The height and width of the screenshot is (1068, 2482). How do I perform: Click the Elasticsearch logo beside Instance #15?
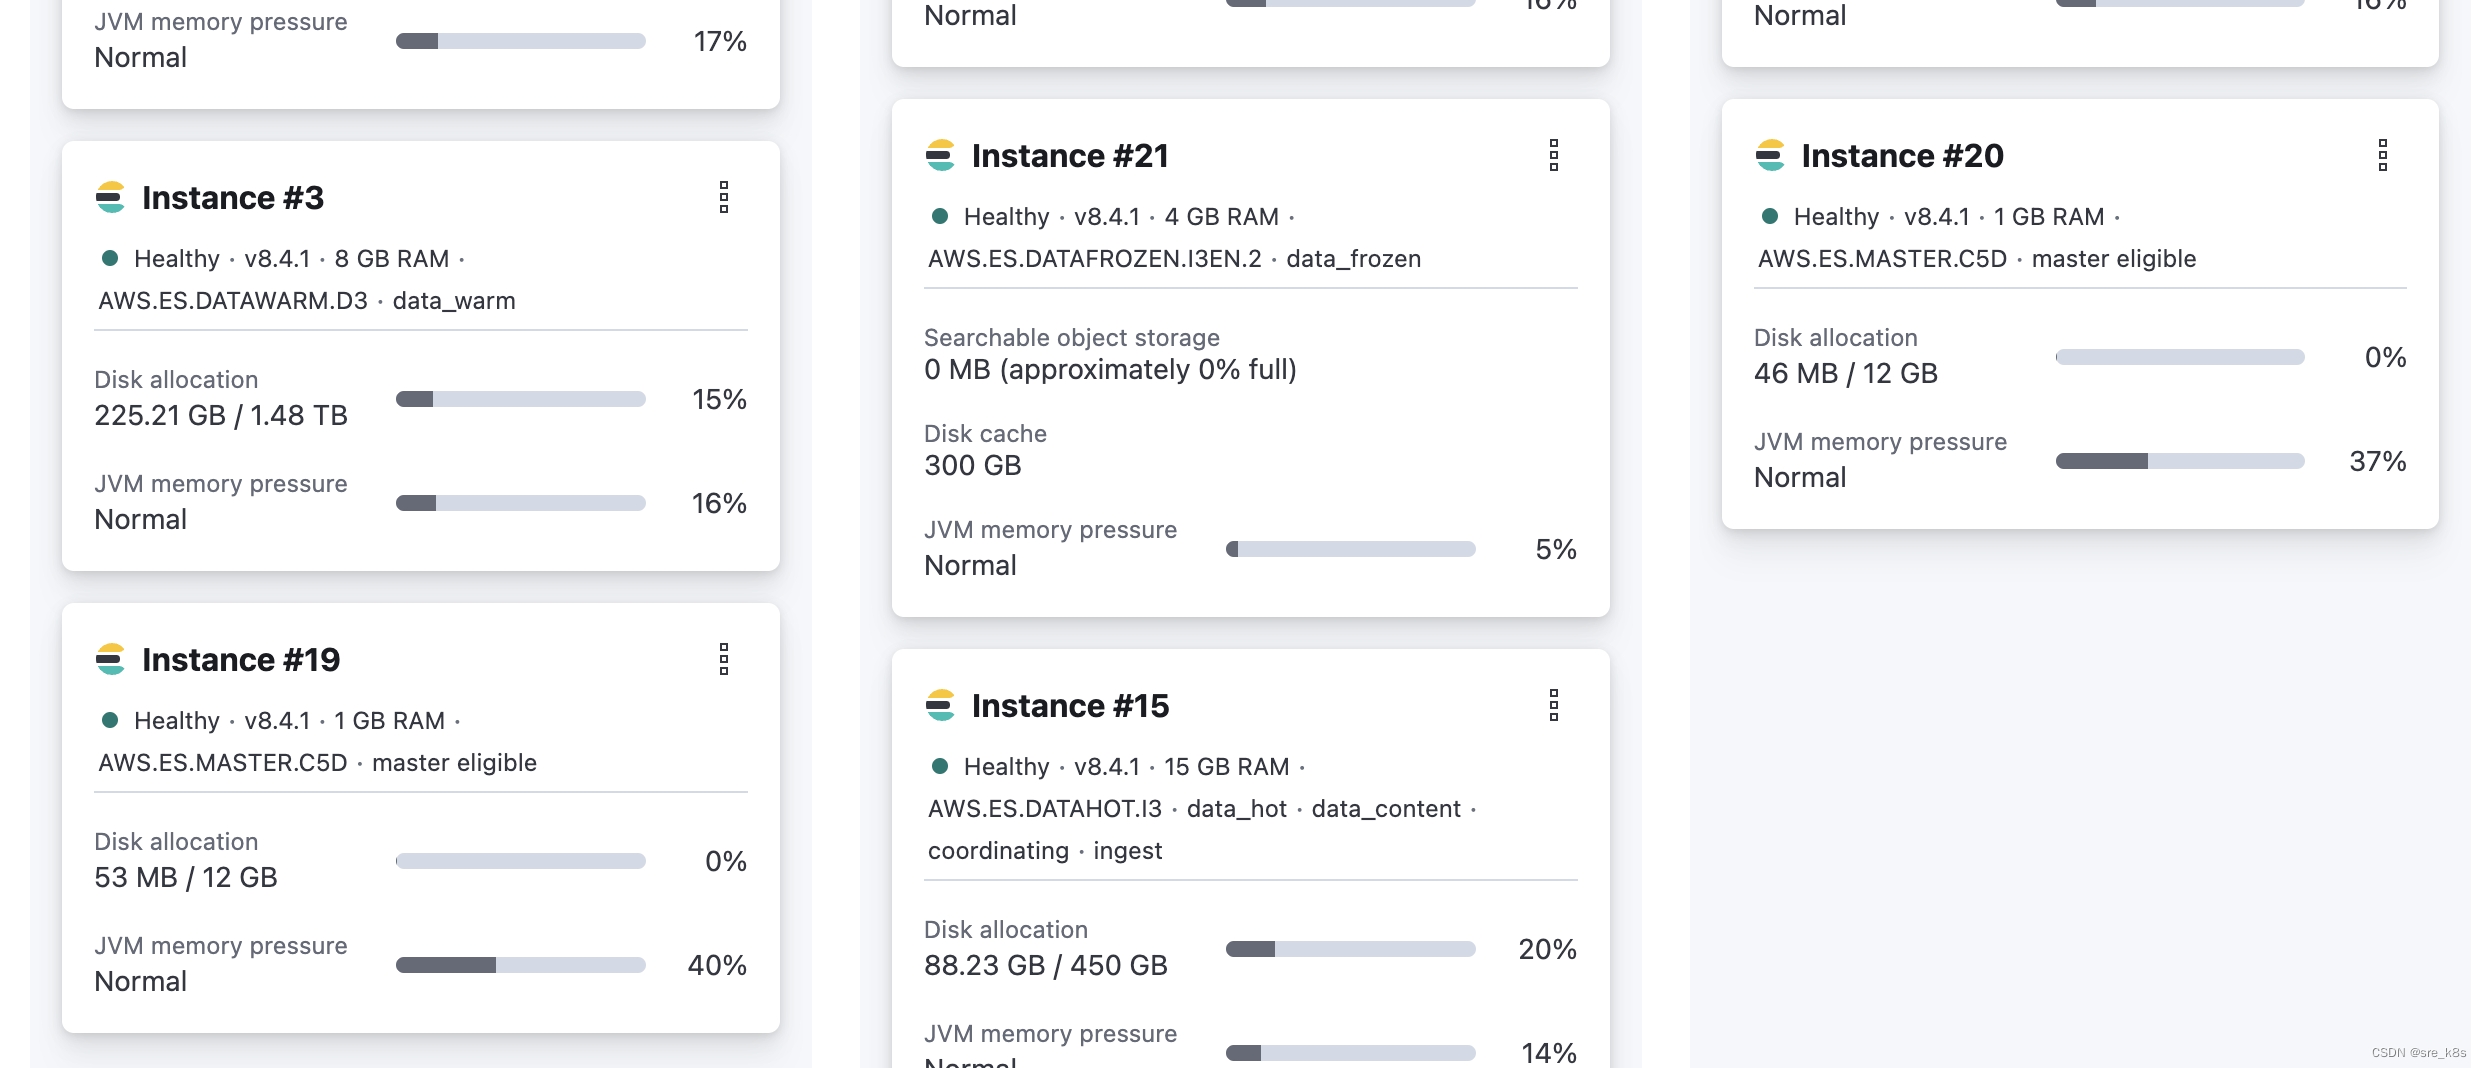coord(940,706)
